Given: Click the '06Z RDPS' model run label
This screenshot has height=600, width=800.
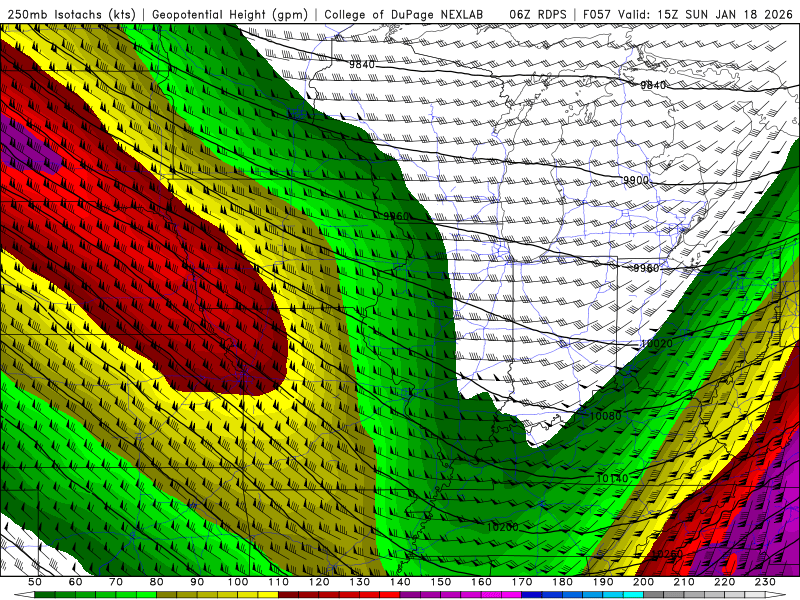Looking at the screenshot, I should click(x=538, y=15).
